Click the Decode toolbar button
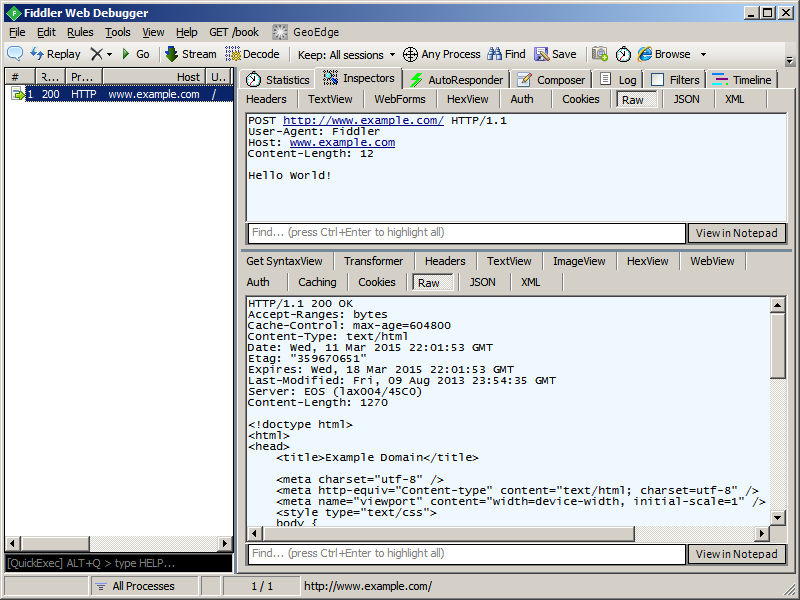This screenshot has height=600, width=800. point(252,54)
